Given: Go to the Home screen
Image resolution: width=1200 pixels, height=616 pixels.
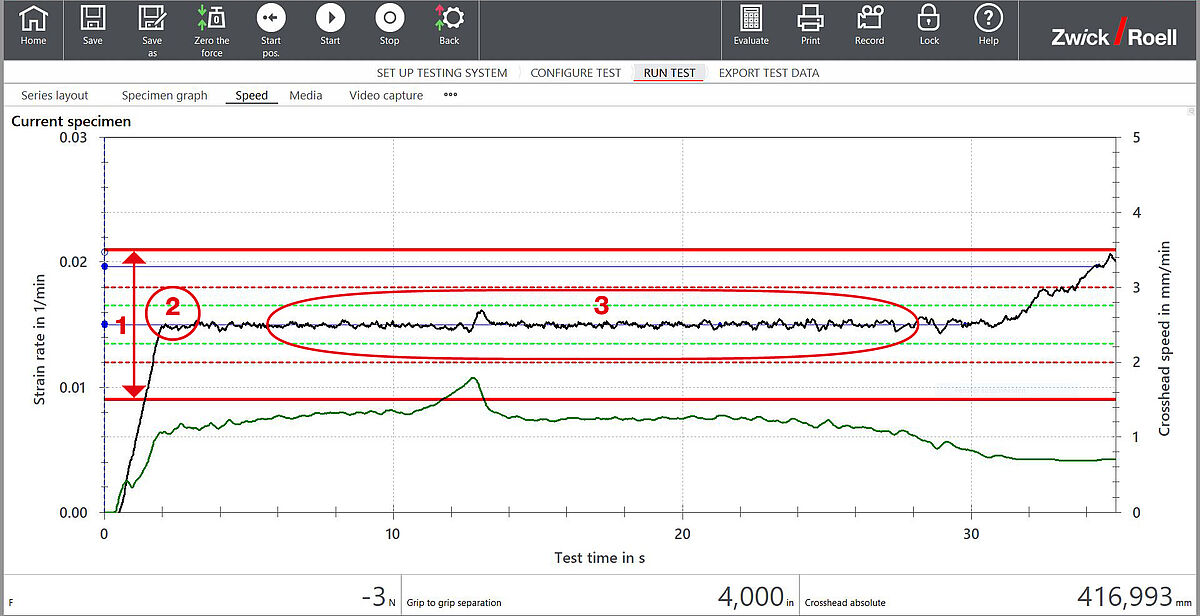Looking at the screenshot, I should [x=33, y=26].
